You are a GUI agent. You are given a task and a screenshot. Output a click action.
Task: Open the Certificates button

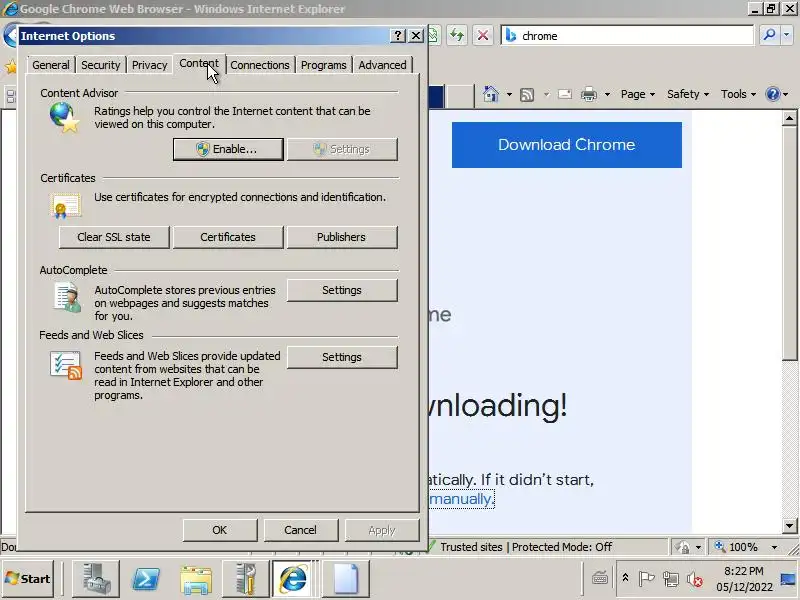[x=228, y=237]
